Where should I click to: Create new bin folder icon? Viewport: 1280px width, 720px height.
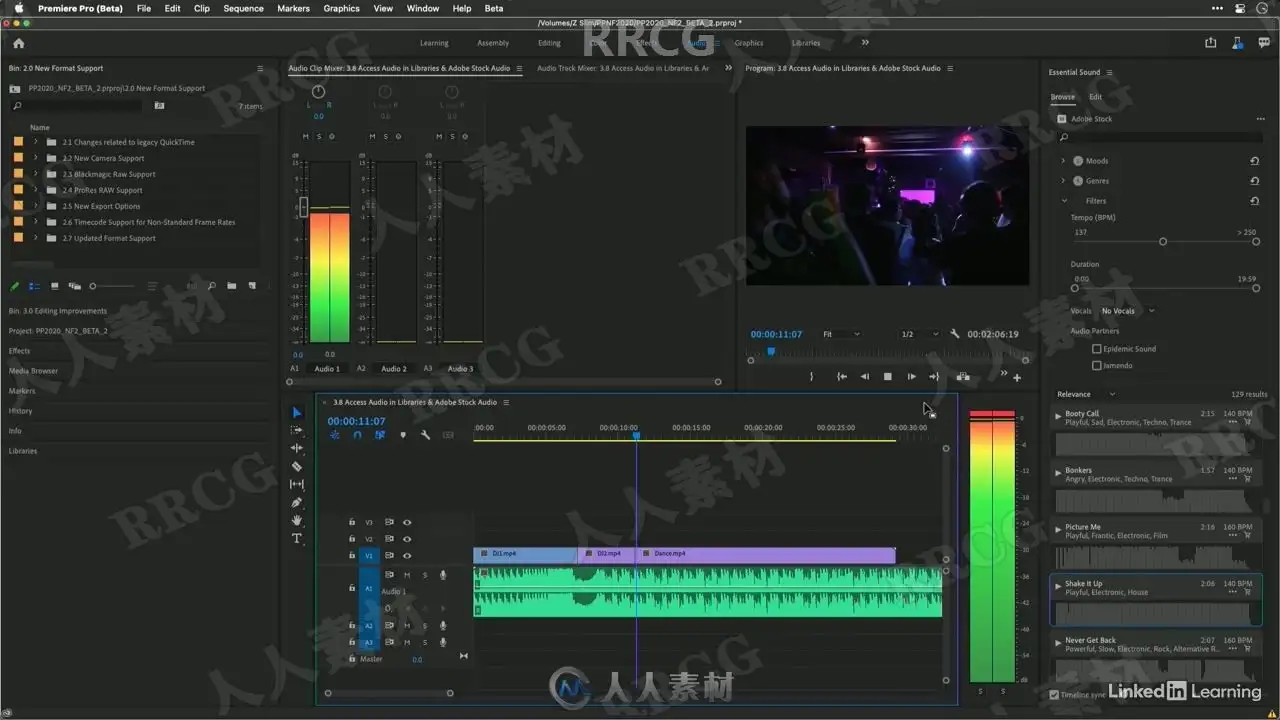coord(231,286)
